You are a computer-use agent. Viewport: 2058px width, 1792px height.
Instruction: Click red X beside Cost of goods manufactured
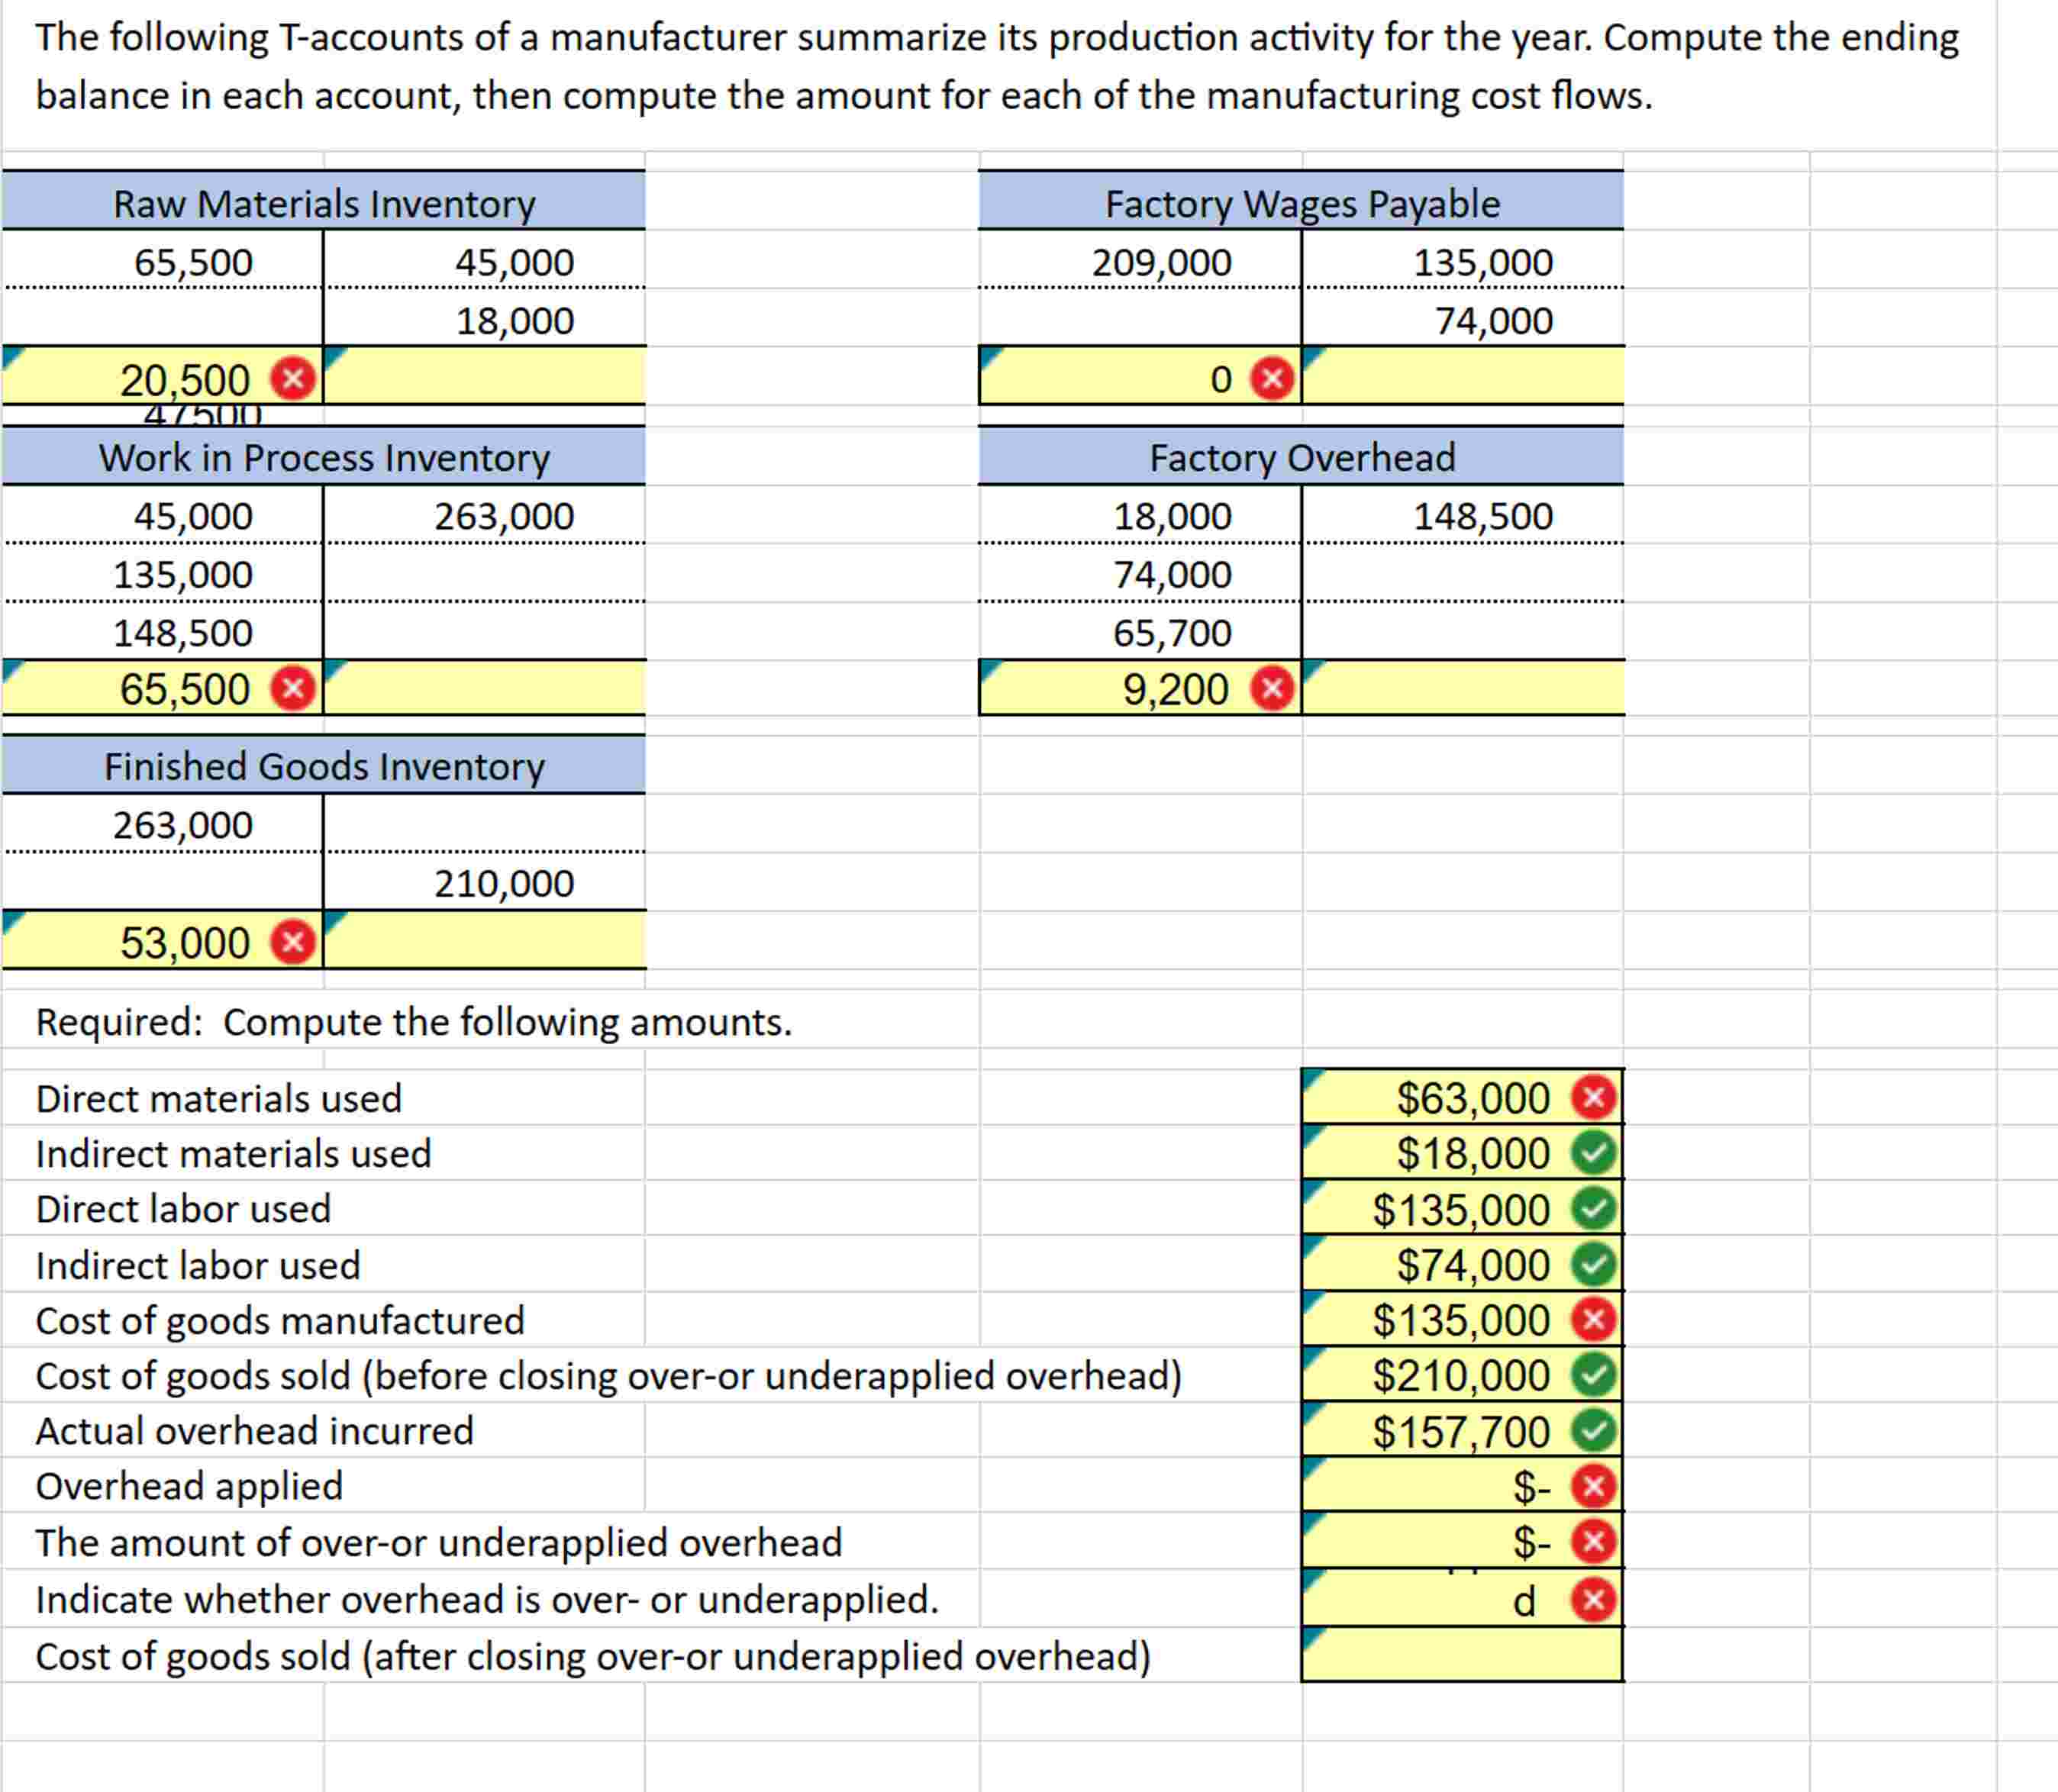coord(1593,1320)
